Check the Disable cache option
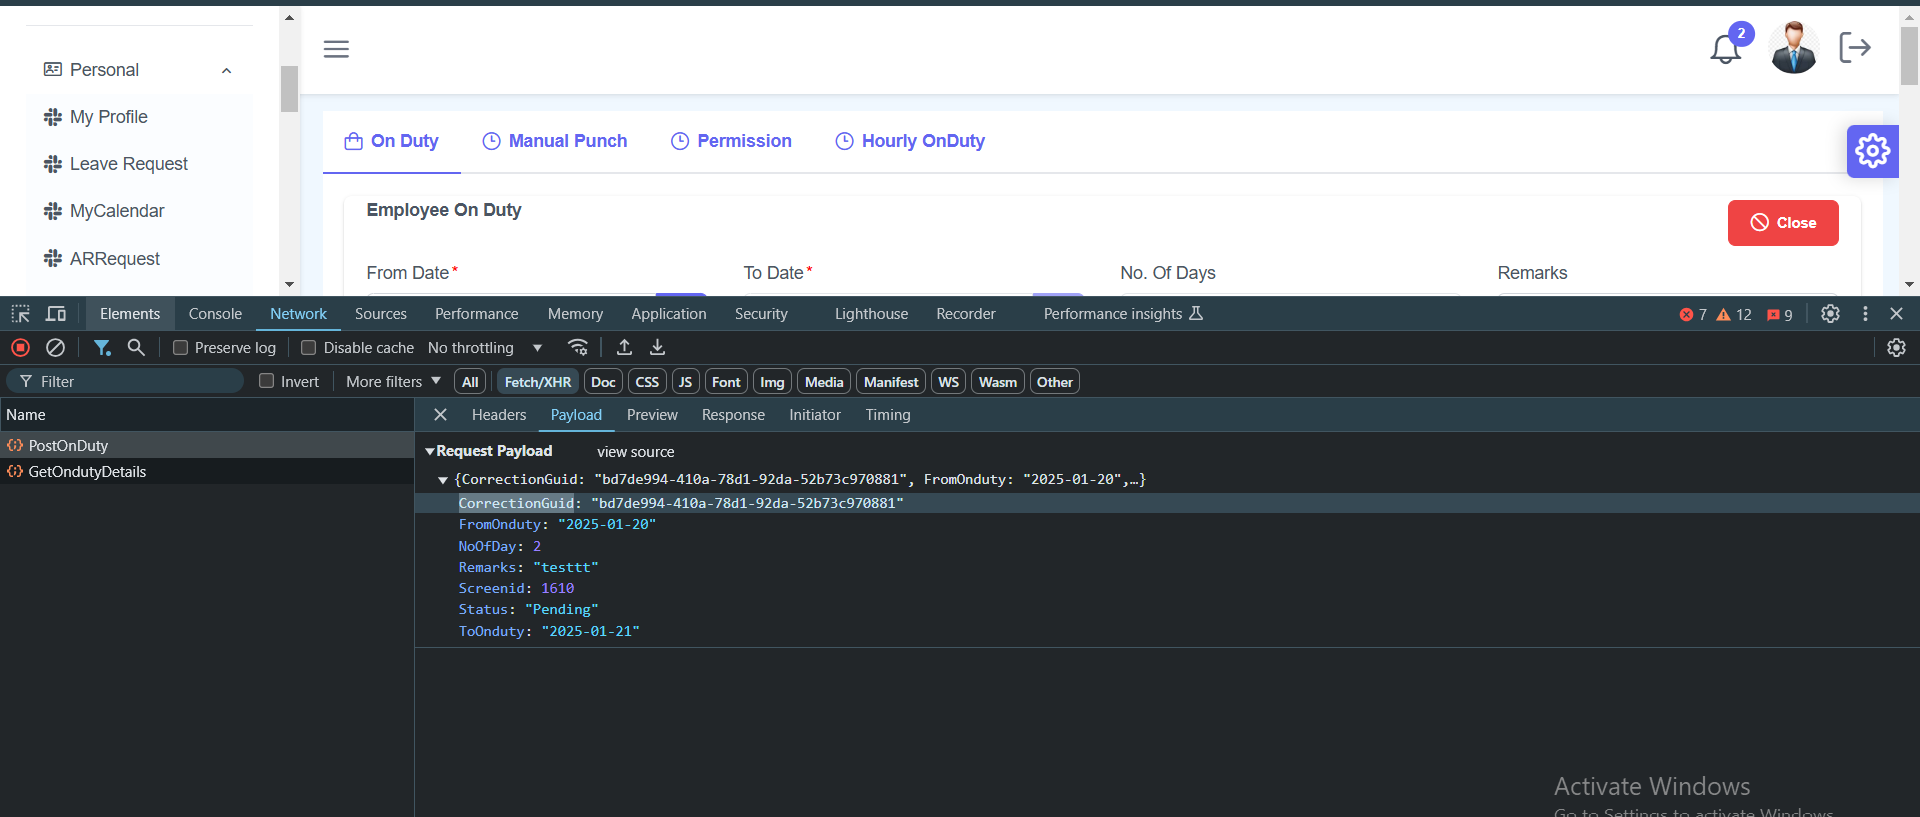 [x=309, y=347]
